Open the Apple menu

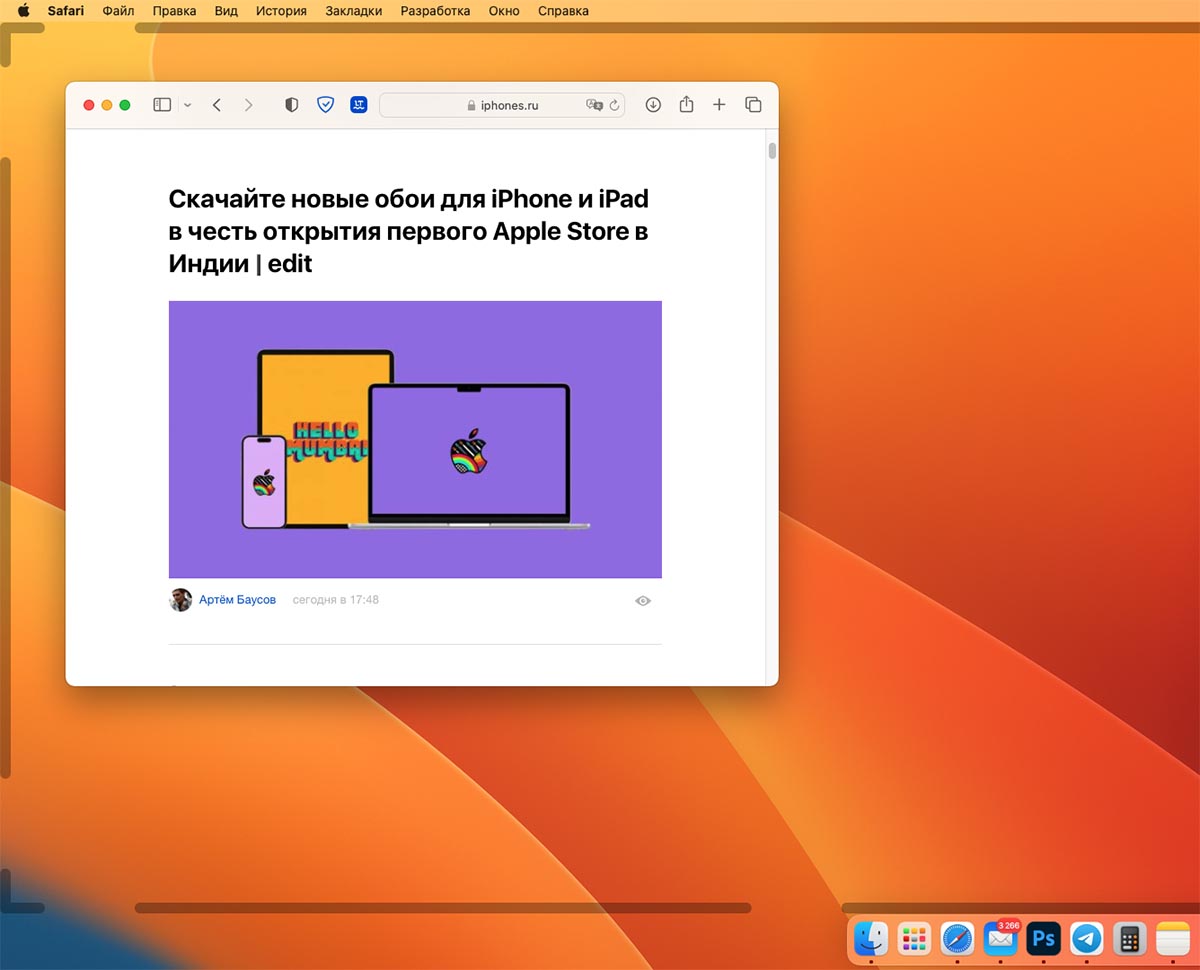point(22,11)
